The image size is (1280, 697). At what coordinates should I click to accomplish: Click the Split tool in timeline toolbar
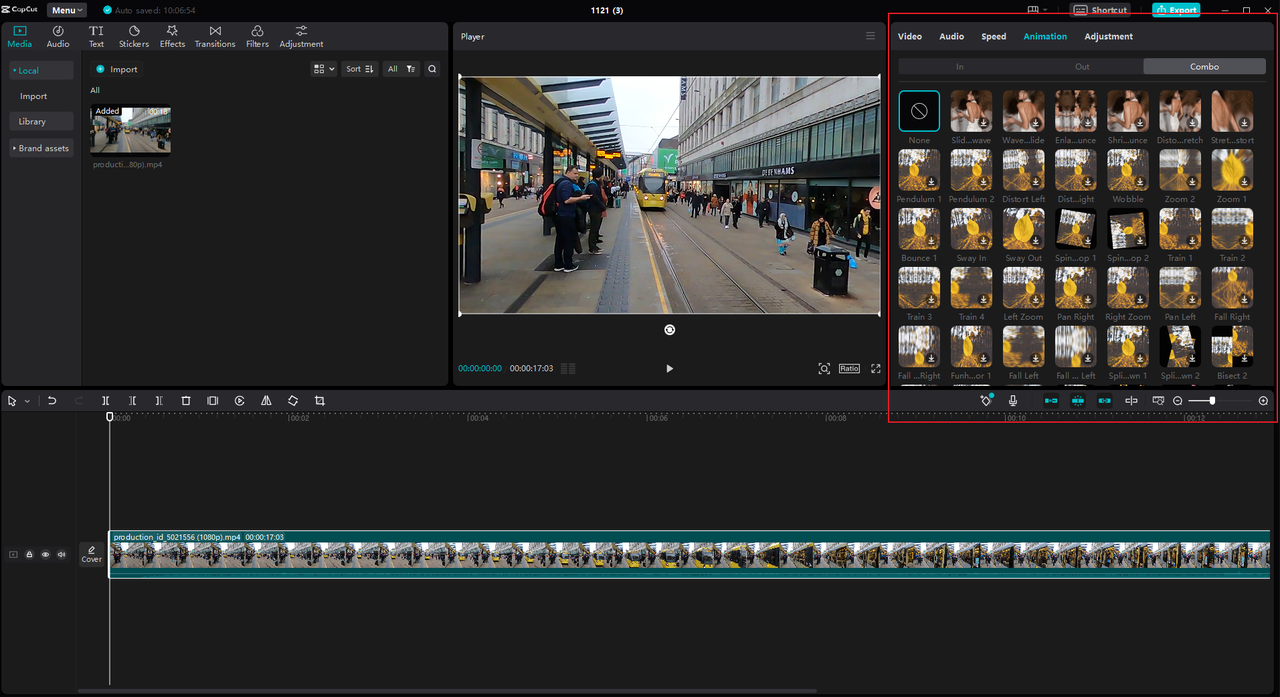(106, 401)
